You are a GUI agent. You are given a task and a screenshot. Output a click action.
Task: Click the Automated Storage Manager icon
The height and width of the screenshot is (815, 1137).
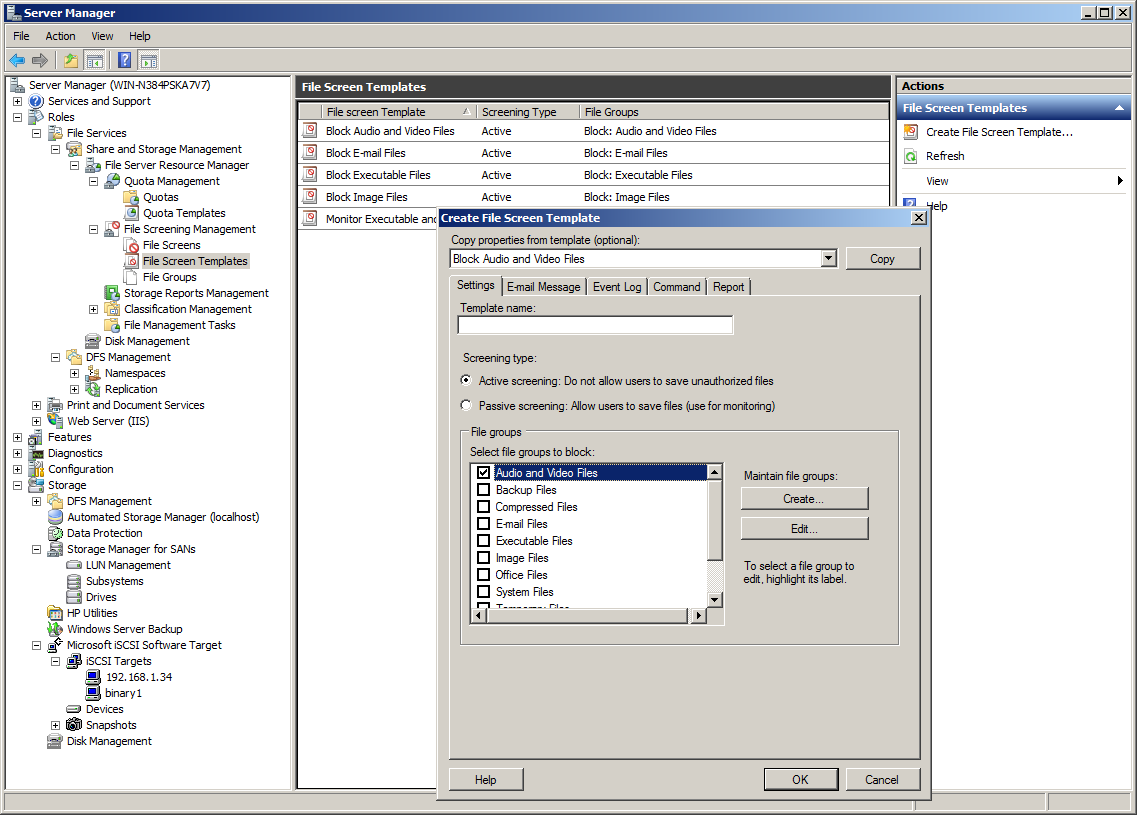tap(55, 517)
